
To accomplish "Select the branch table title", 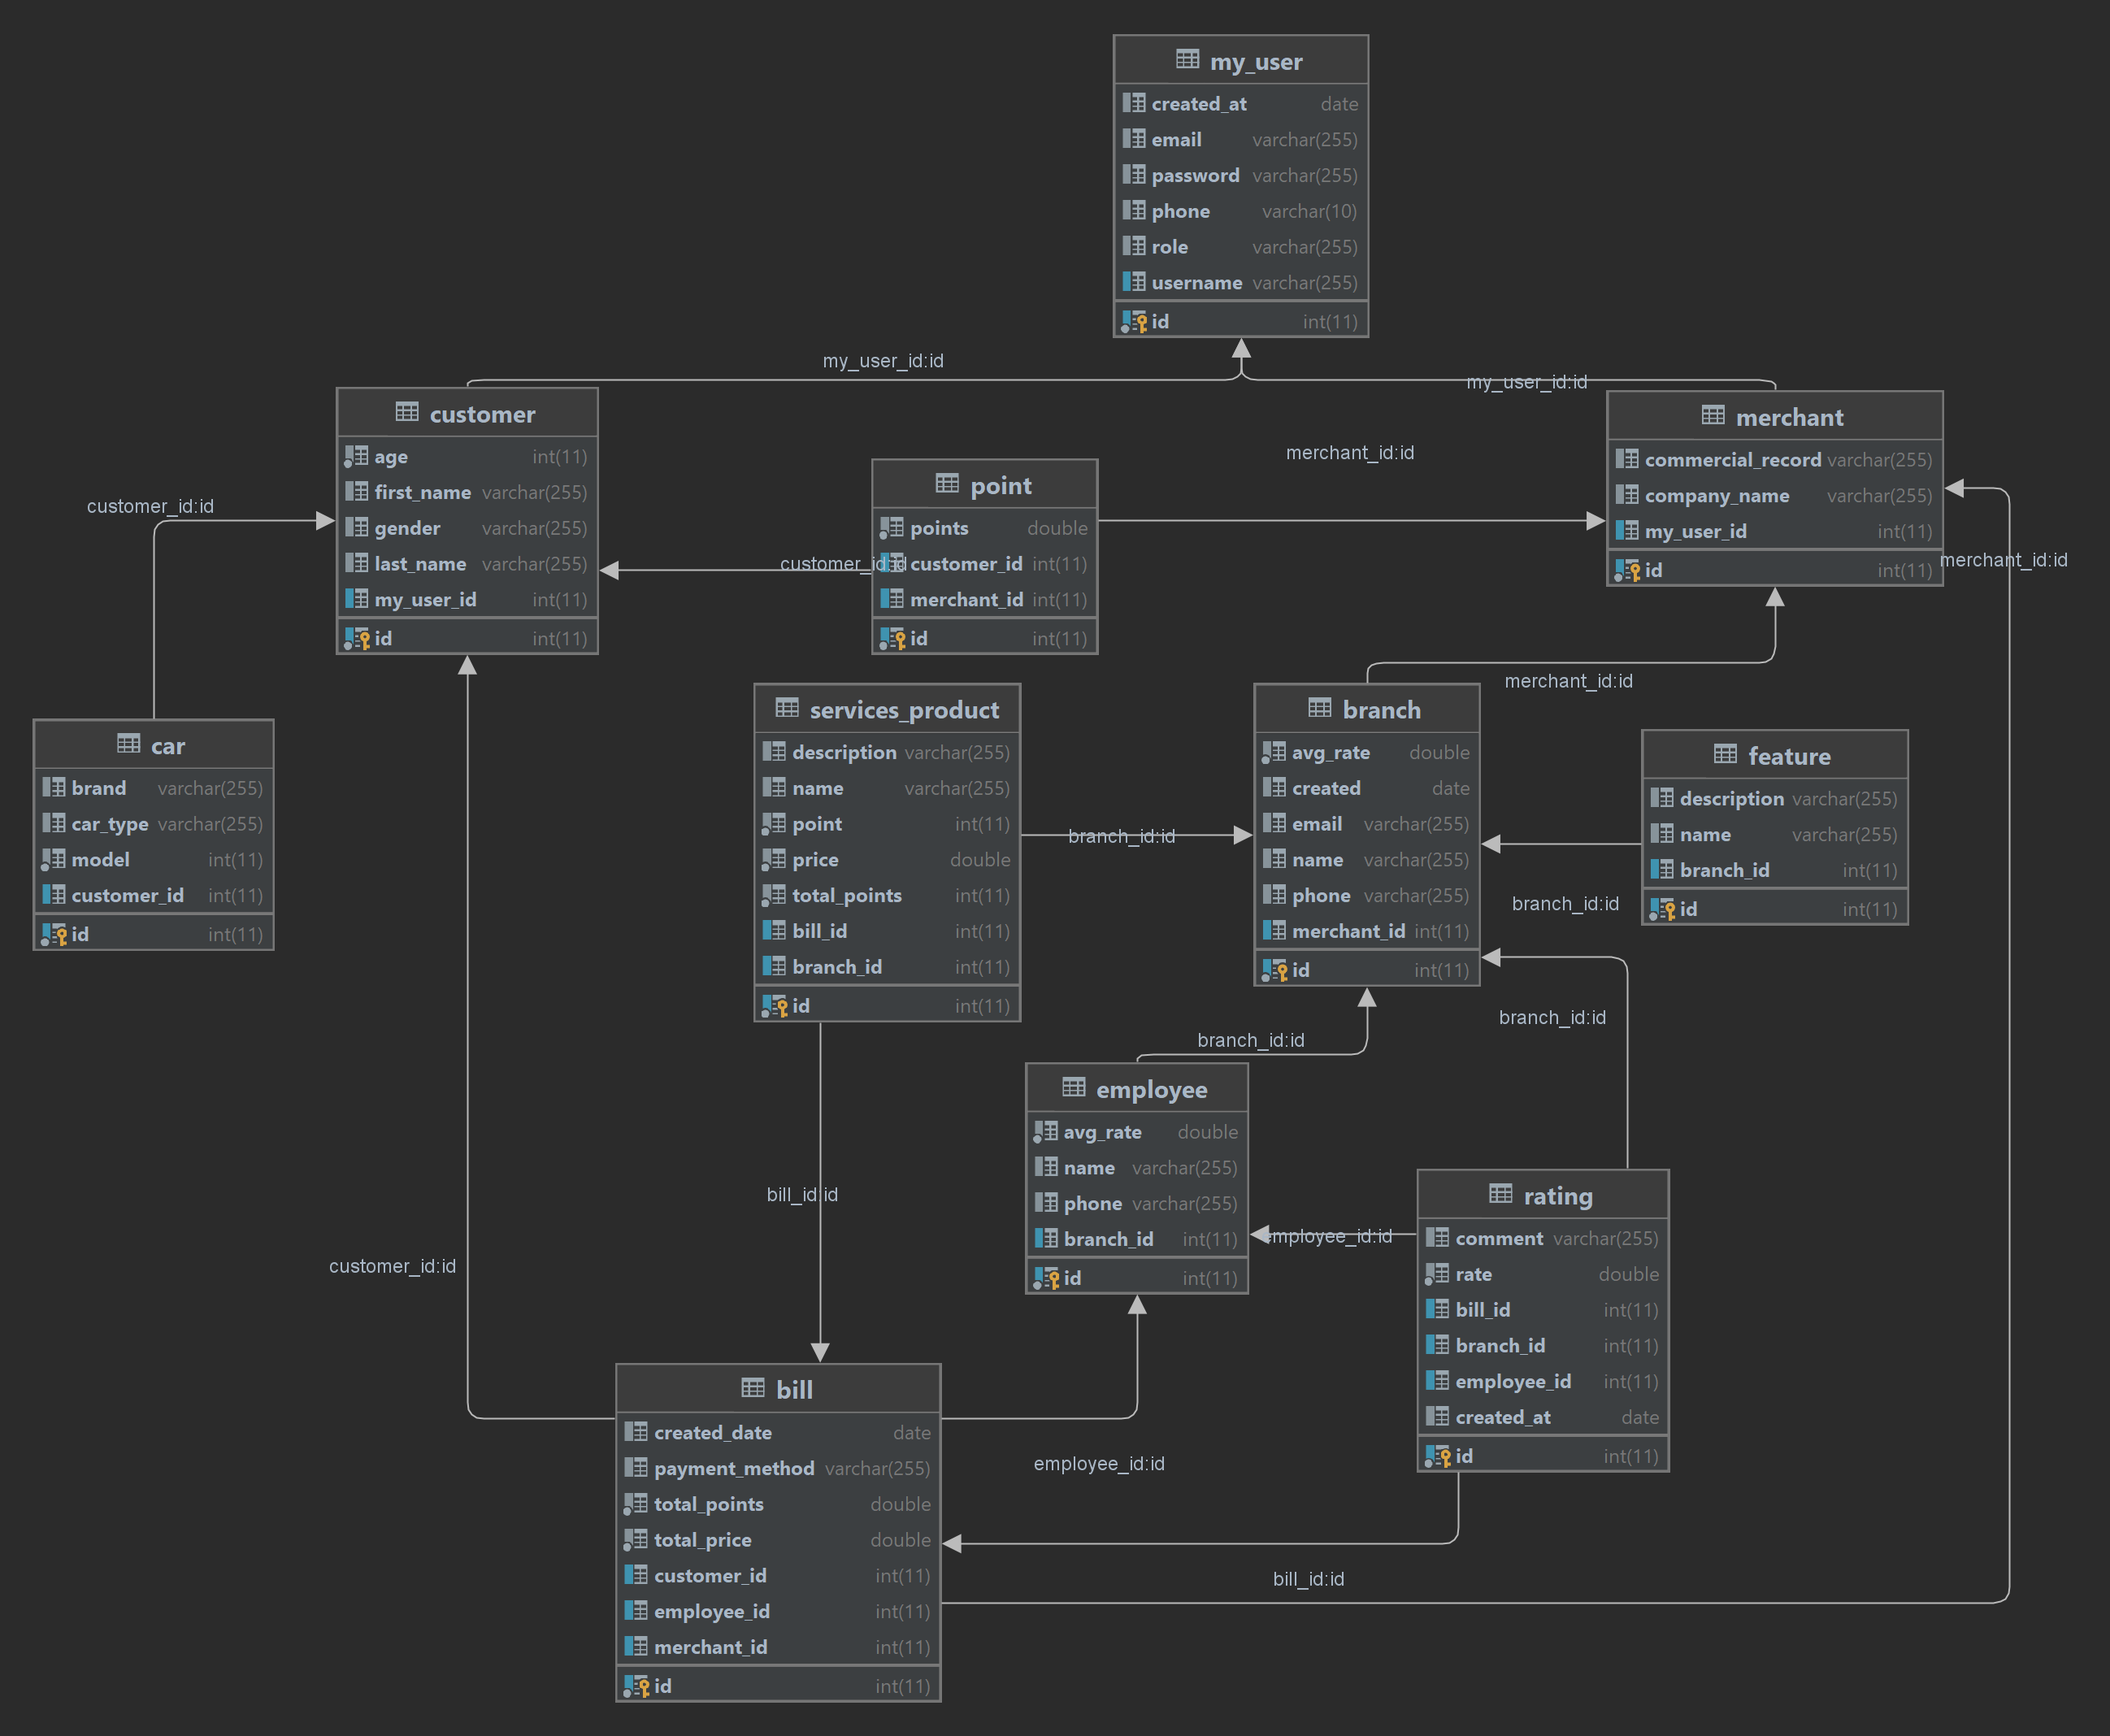I will (x=1380, y=710).
